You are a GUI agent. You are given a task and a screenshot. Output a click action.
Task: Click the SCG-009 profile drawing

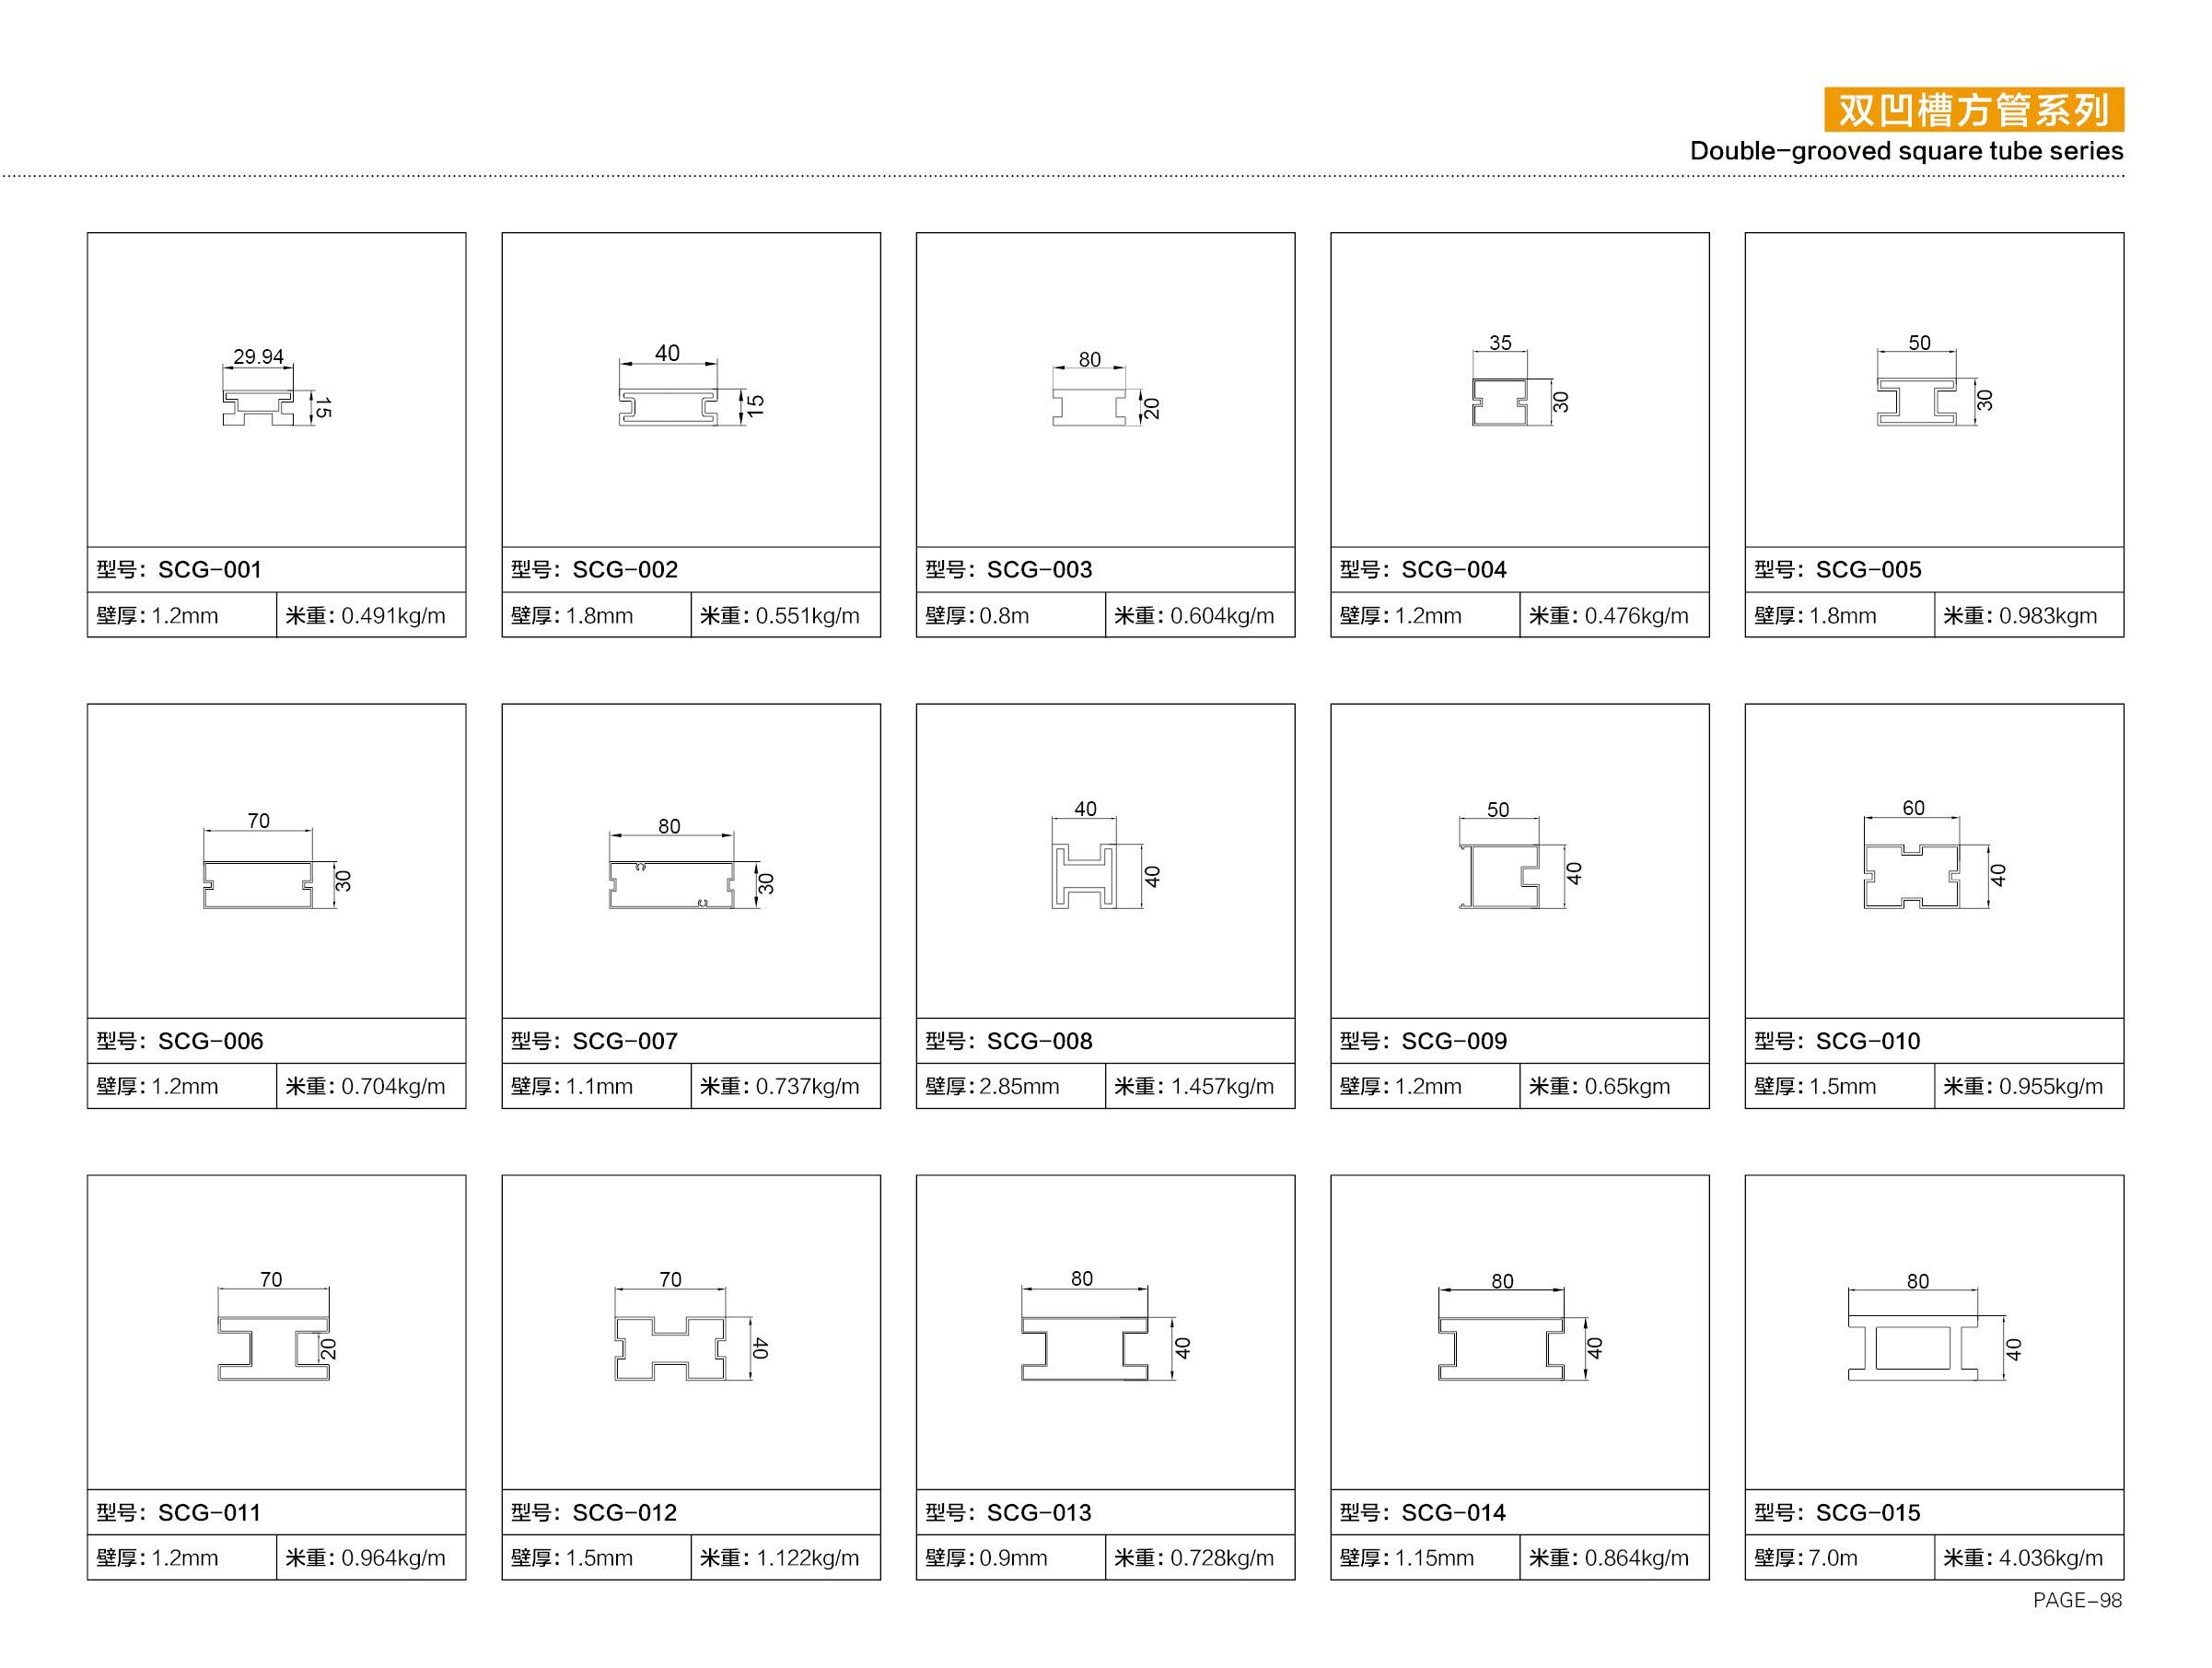1498,876
